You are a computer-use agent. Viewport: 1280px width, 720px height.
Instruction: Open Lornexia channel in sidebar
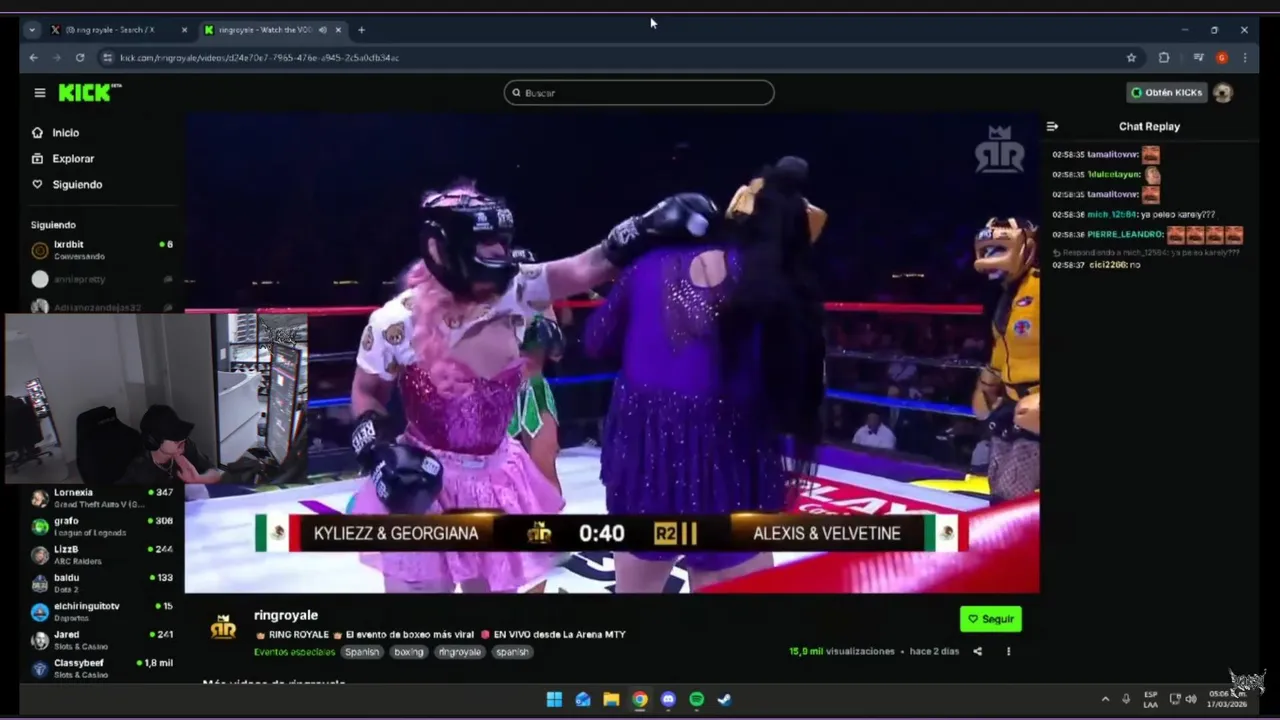coord(102,498)
